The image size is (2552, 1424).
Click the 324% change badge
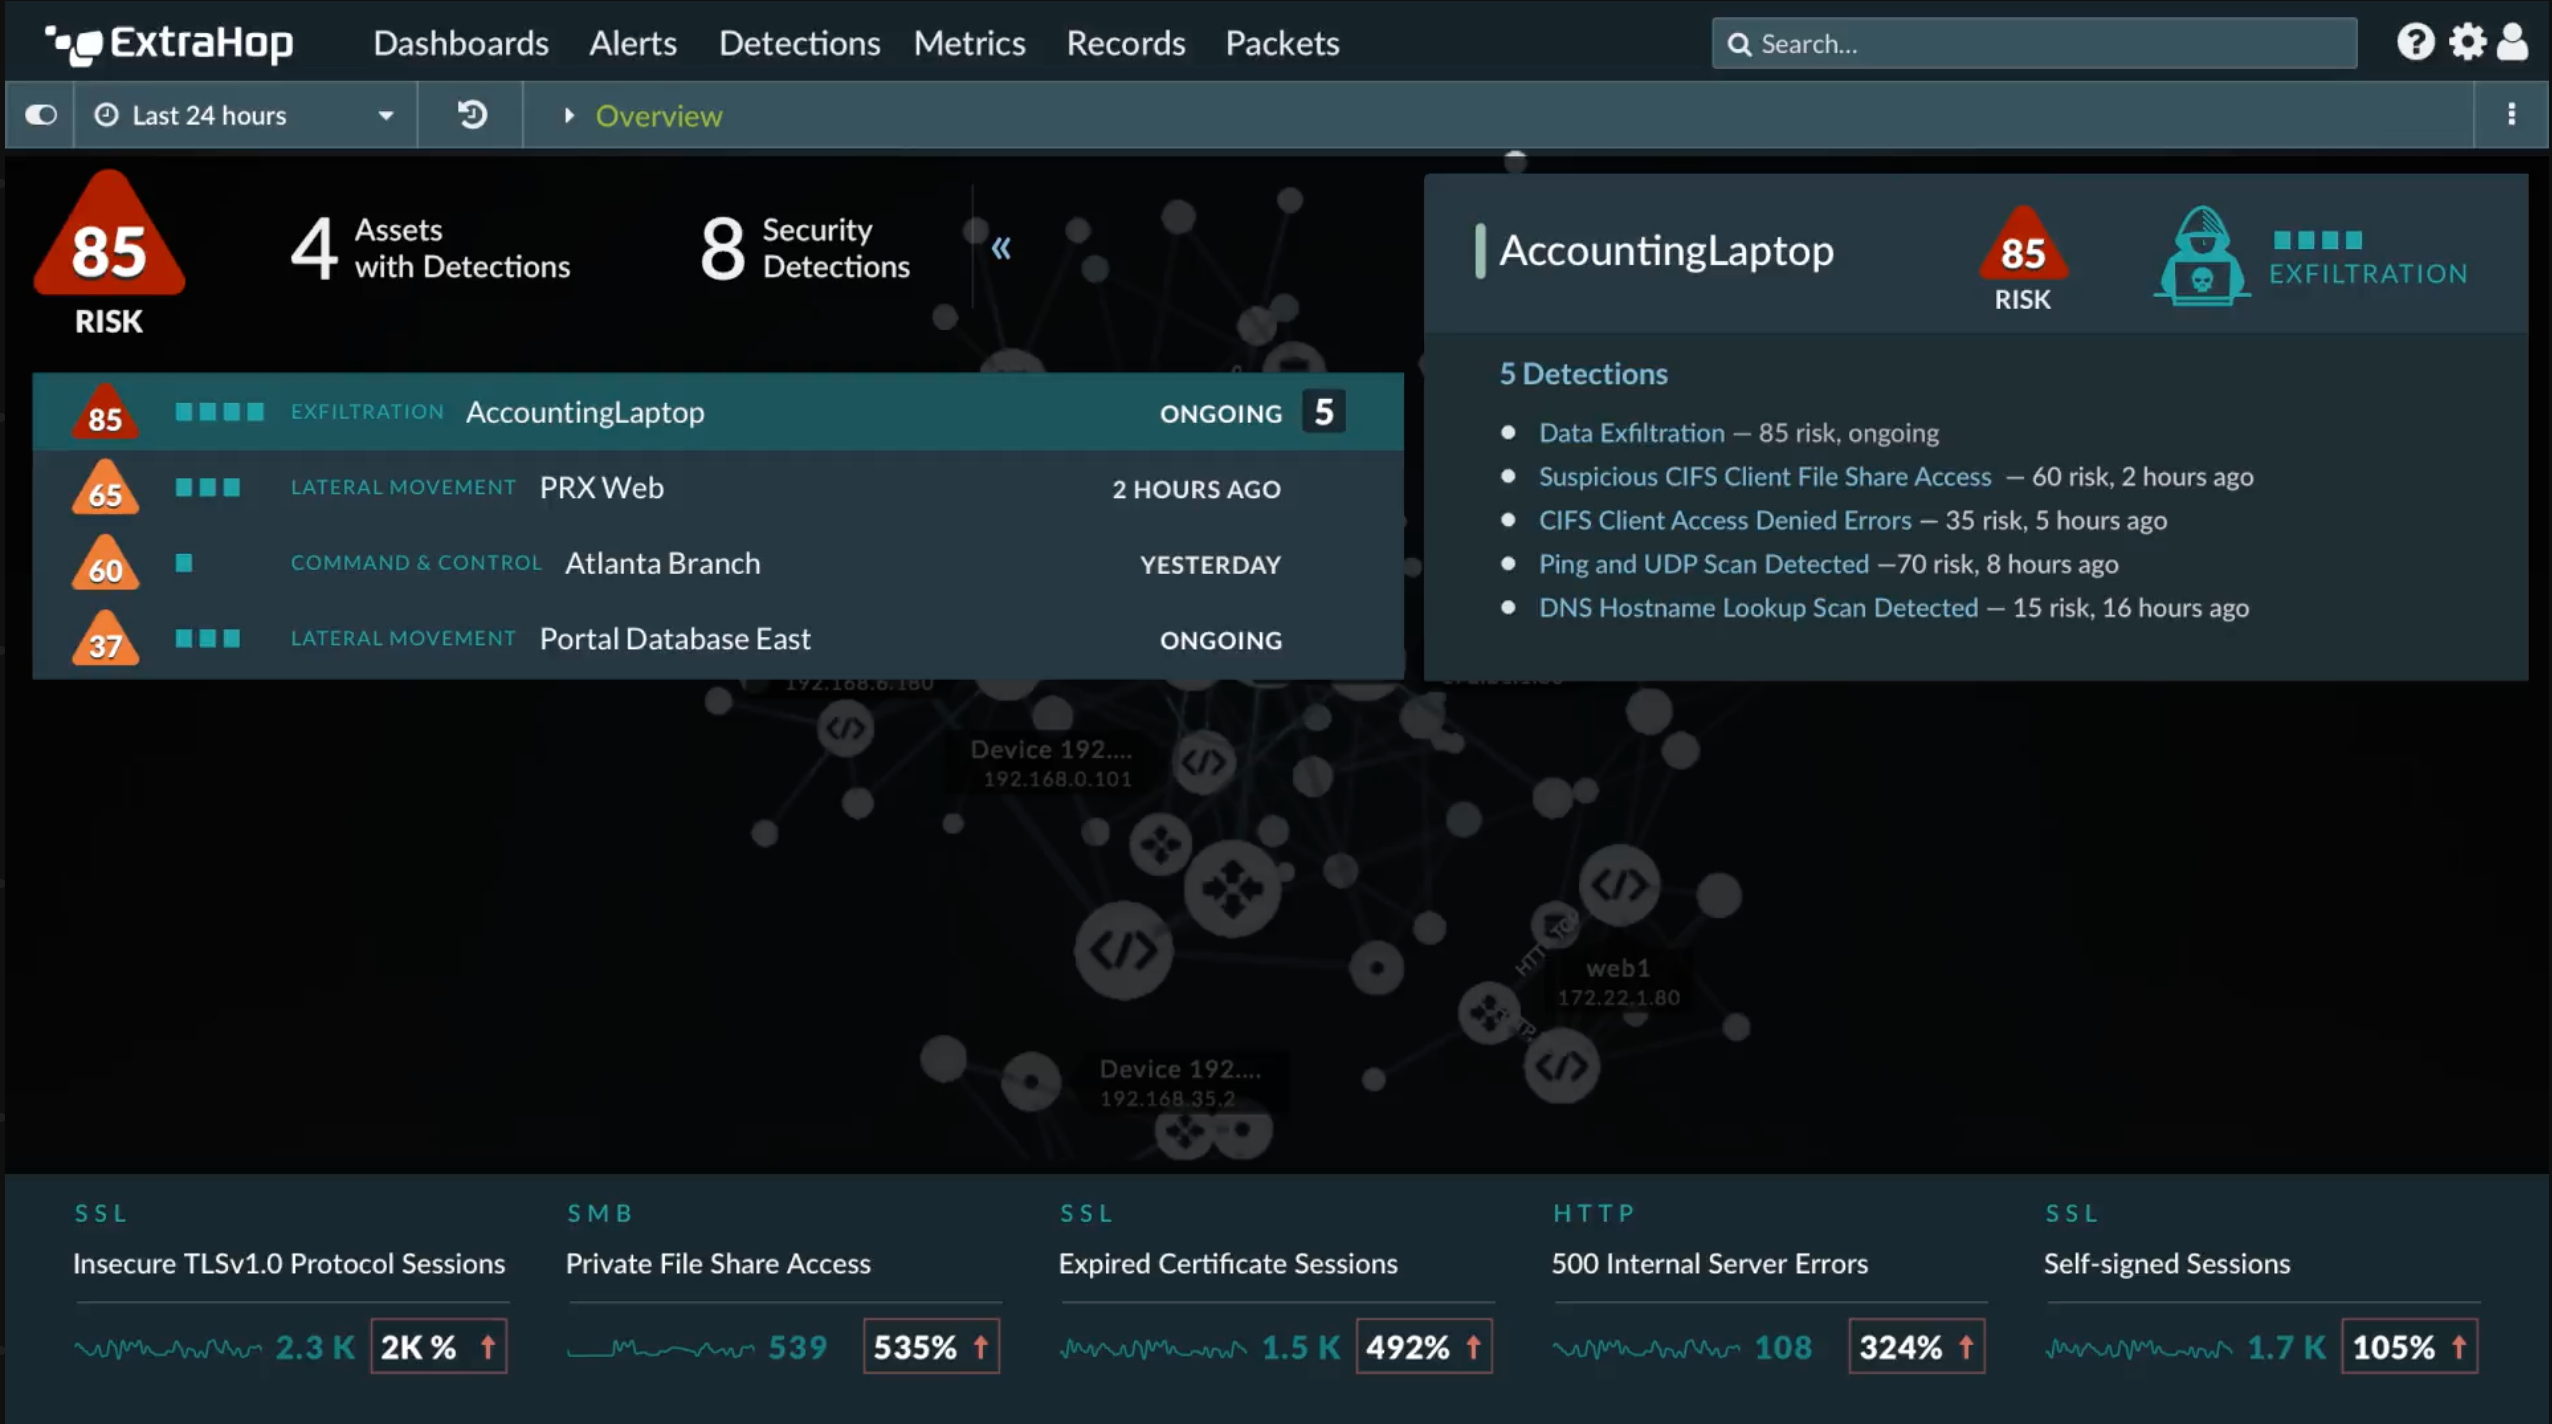coord(1917,1347)
